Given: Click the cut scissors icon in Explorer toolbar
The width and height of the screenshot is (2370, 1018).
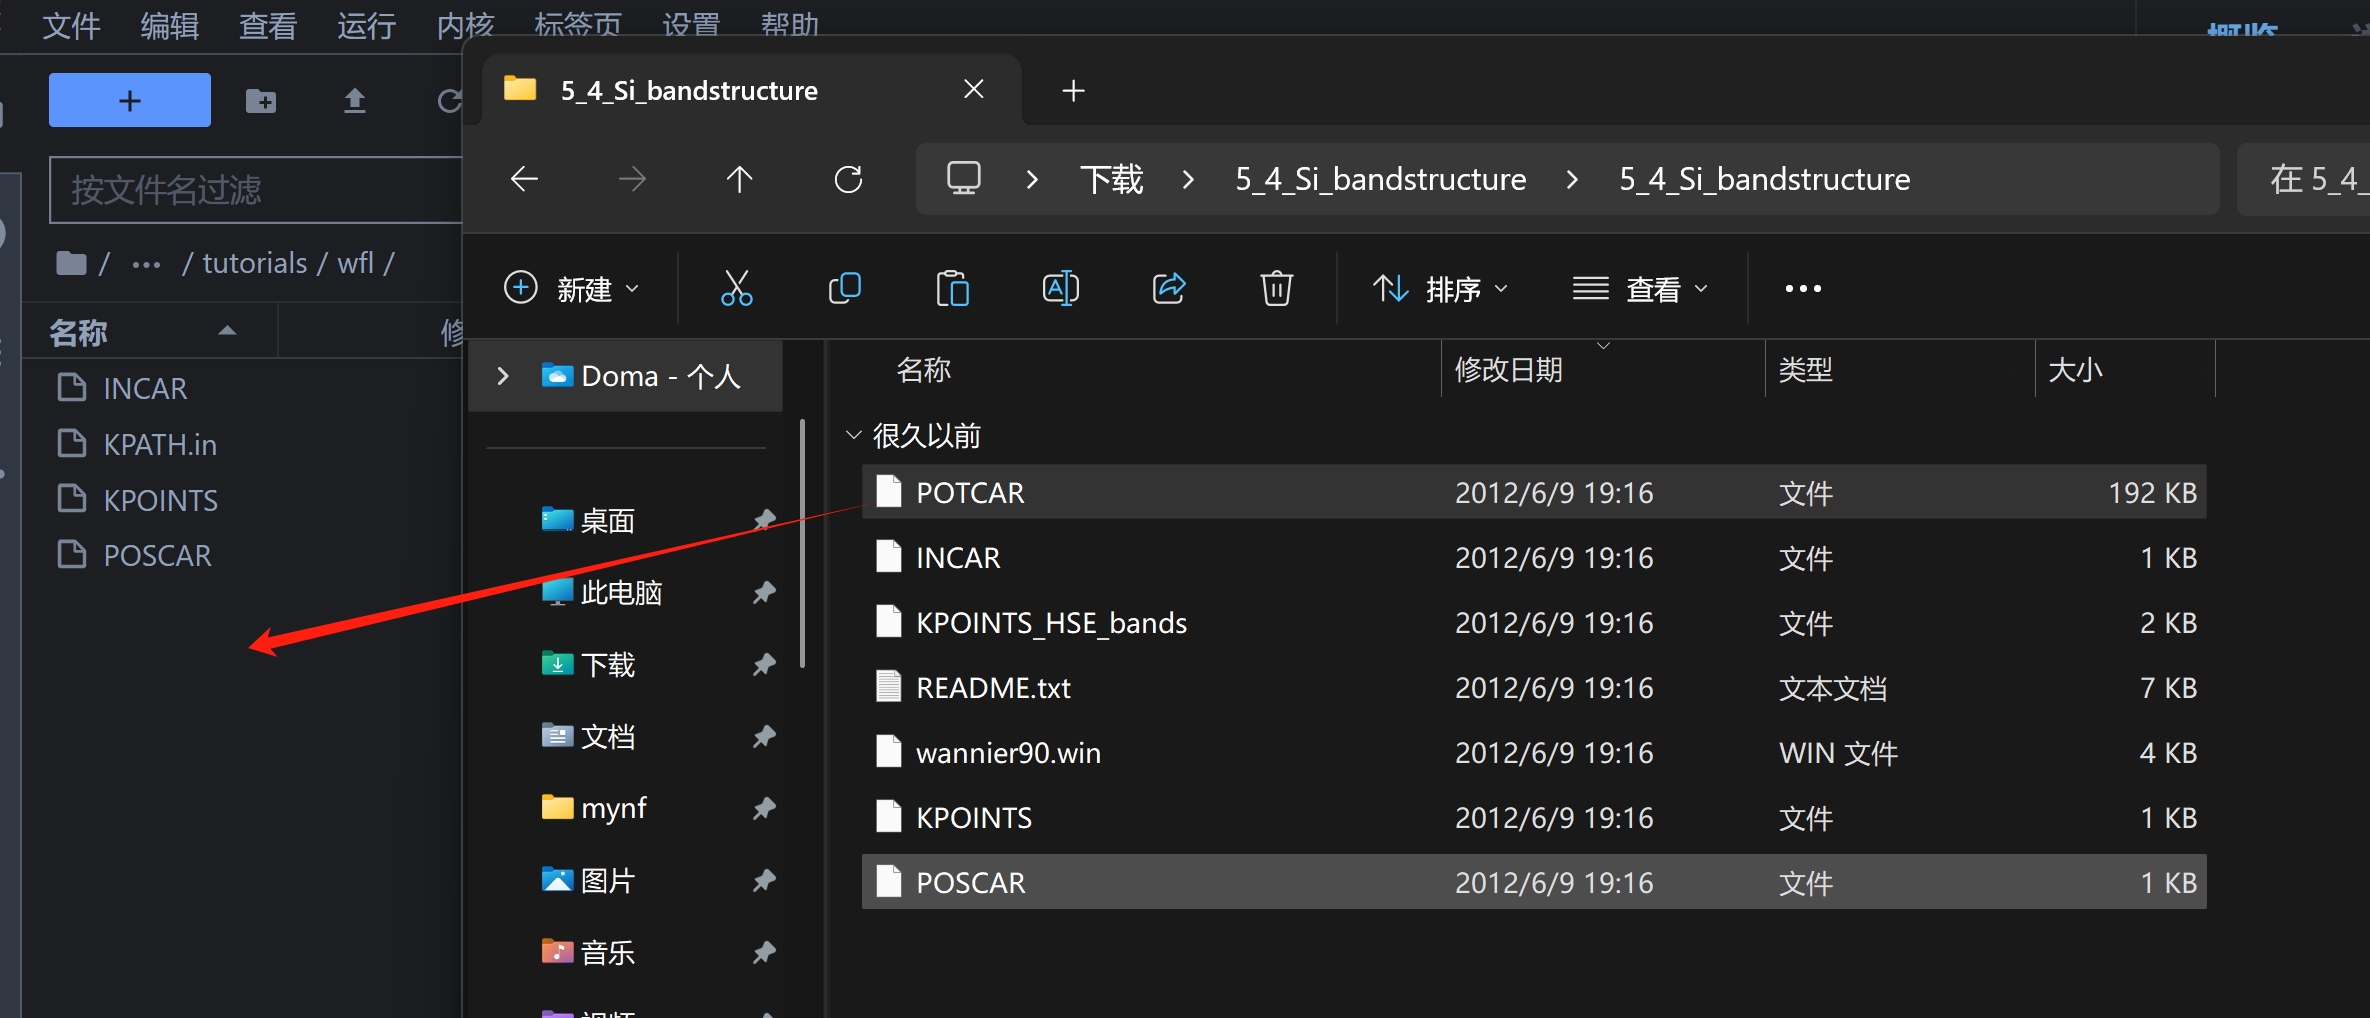Looking at the screenshot, I should [x=736, y=289].
